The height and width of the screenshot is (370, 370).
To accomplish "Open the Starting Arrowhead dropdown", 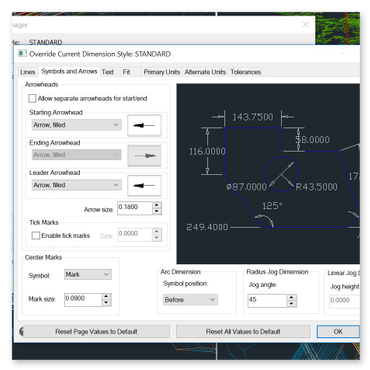I will (77, 125).
